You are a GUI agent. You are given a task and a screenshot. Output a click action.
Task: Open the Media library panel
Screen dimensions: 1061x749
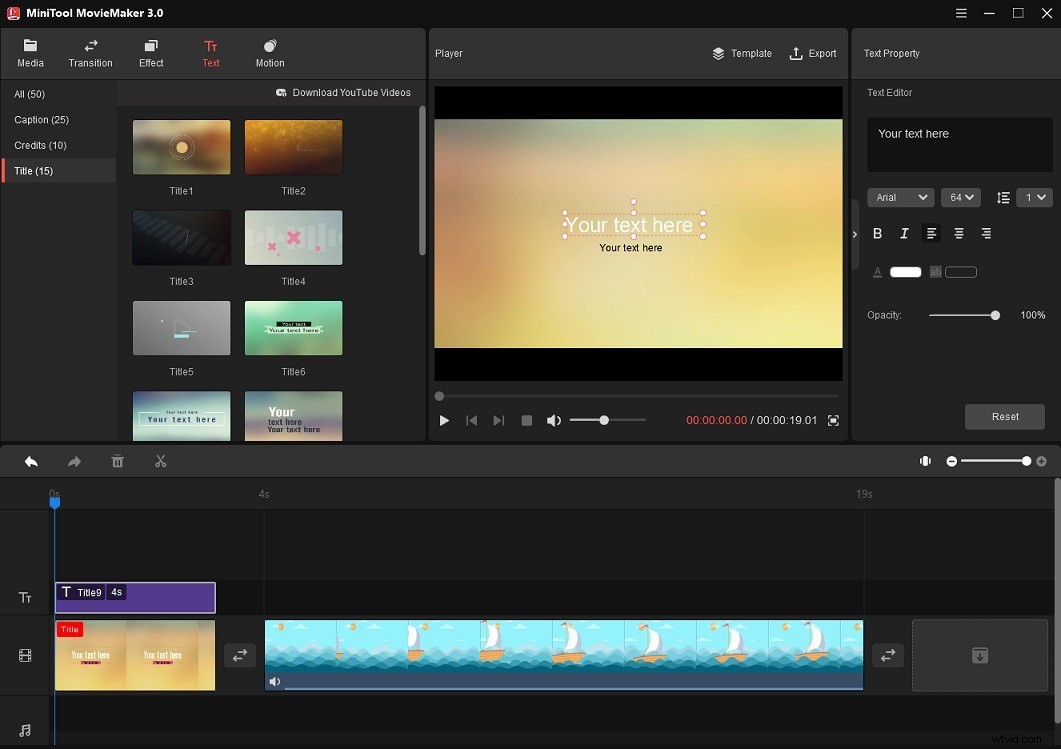(x=30, y=52)
